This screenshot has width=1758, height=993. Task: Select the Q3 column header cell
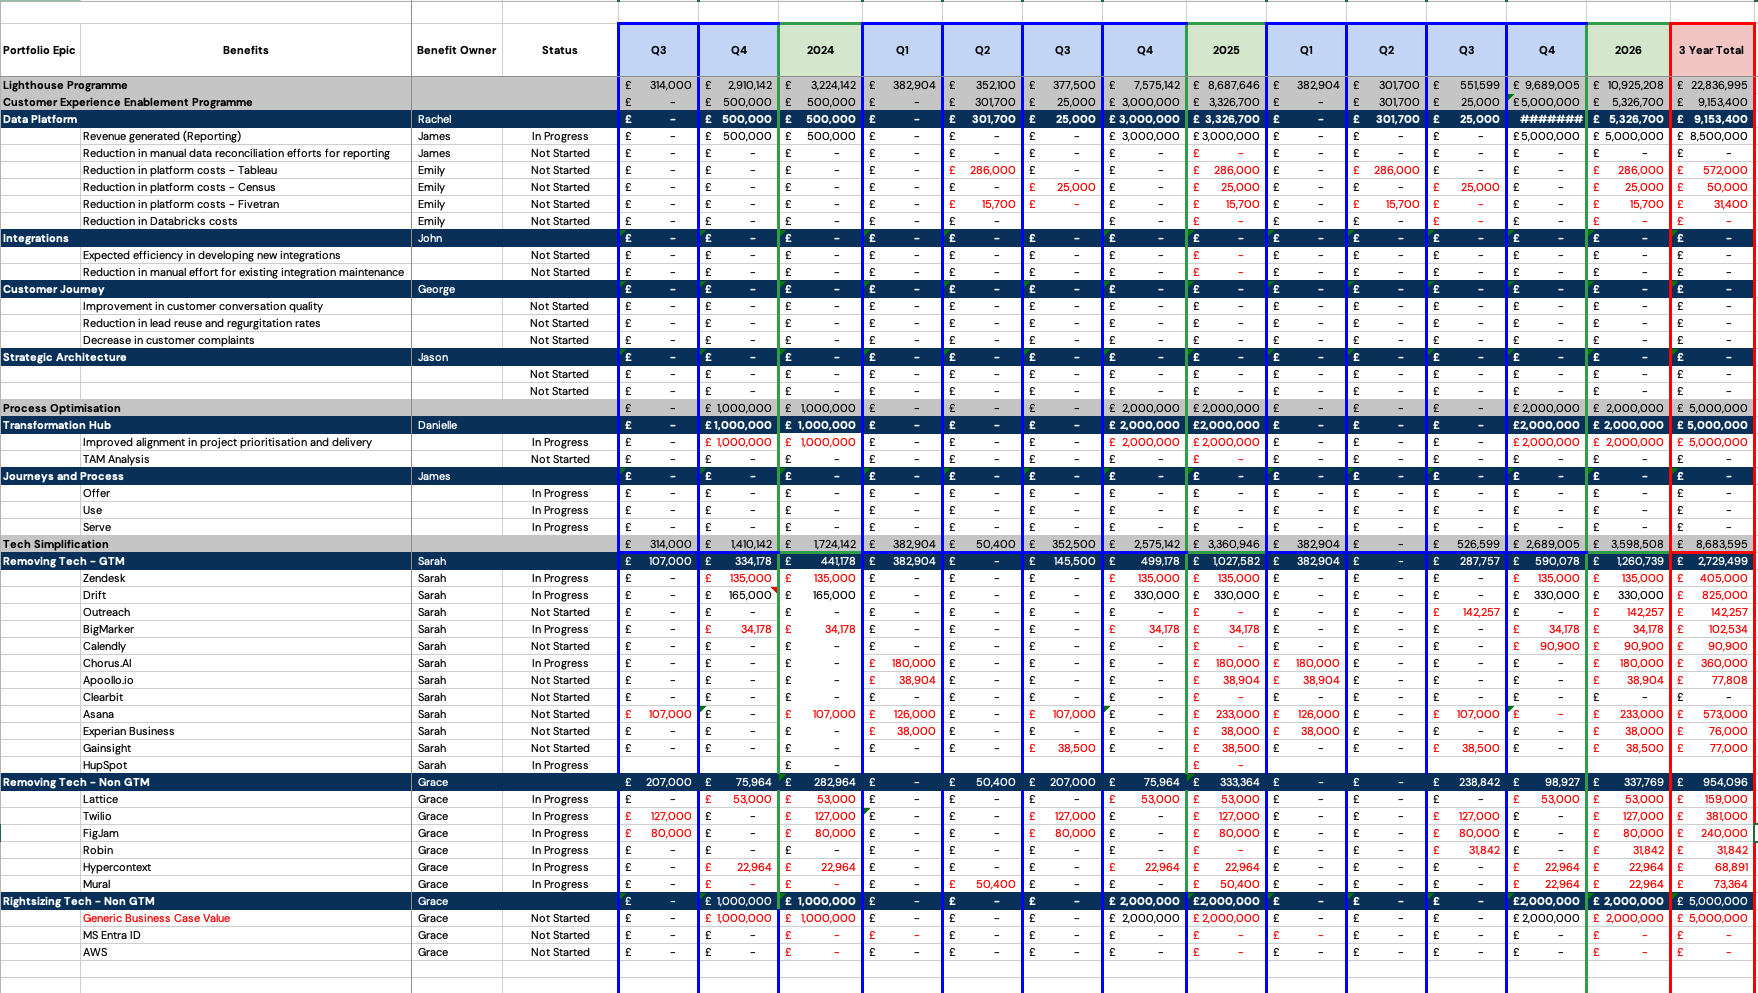(x=658, y=49)
